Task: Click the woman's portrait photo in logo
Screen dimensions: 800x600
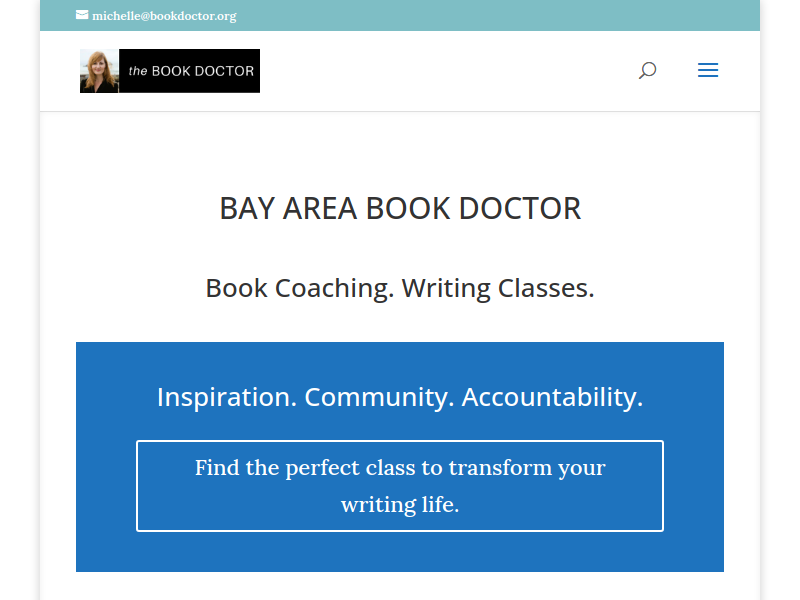Action: (99, 71)
